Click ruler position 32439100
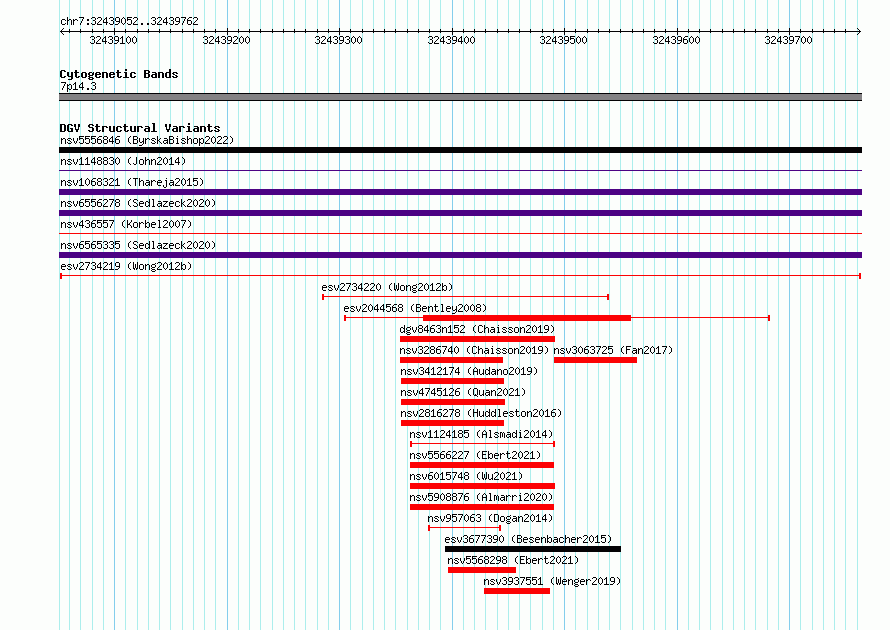The image size is (890, 630). (114, 40)
